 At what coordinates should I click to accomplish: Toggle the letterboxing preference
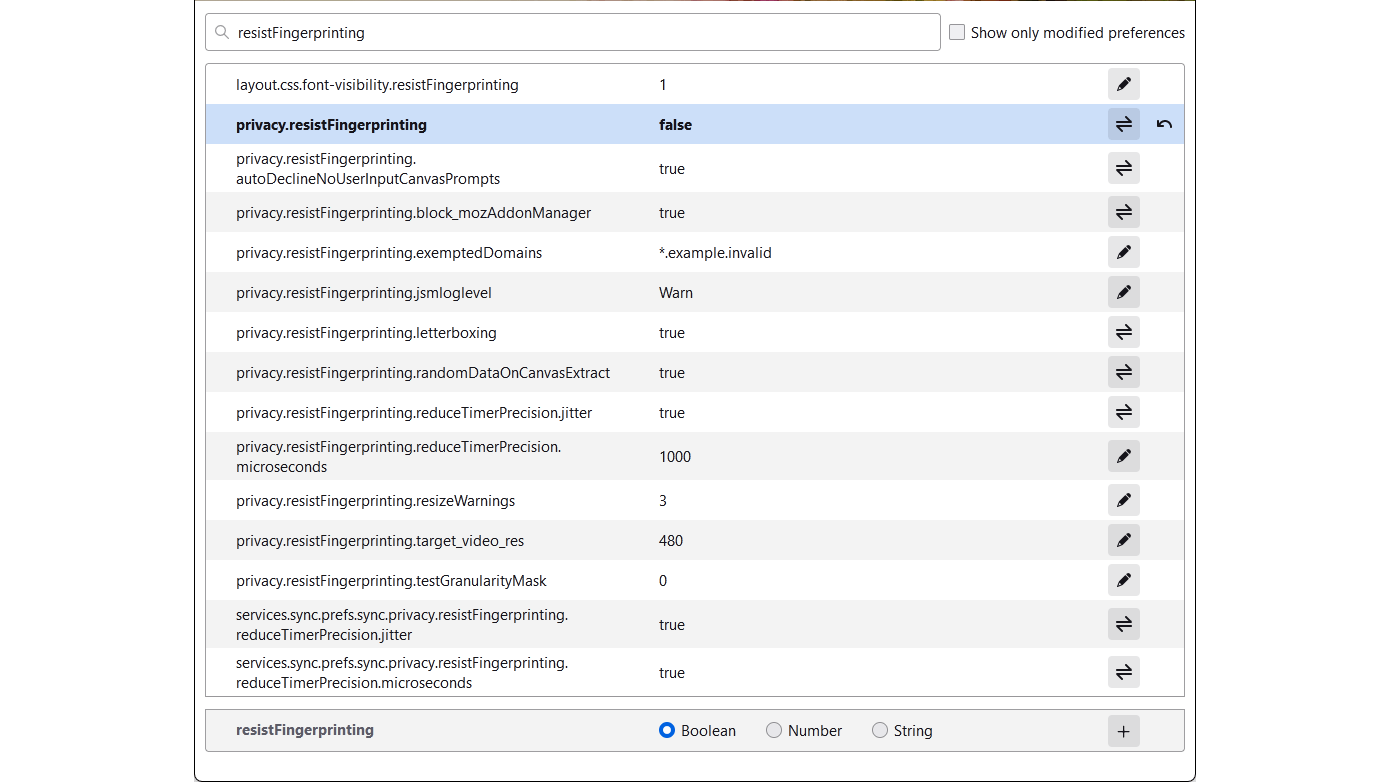(x=1123, y=332)
